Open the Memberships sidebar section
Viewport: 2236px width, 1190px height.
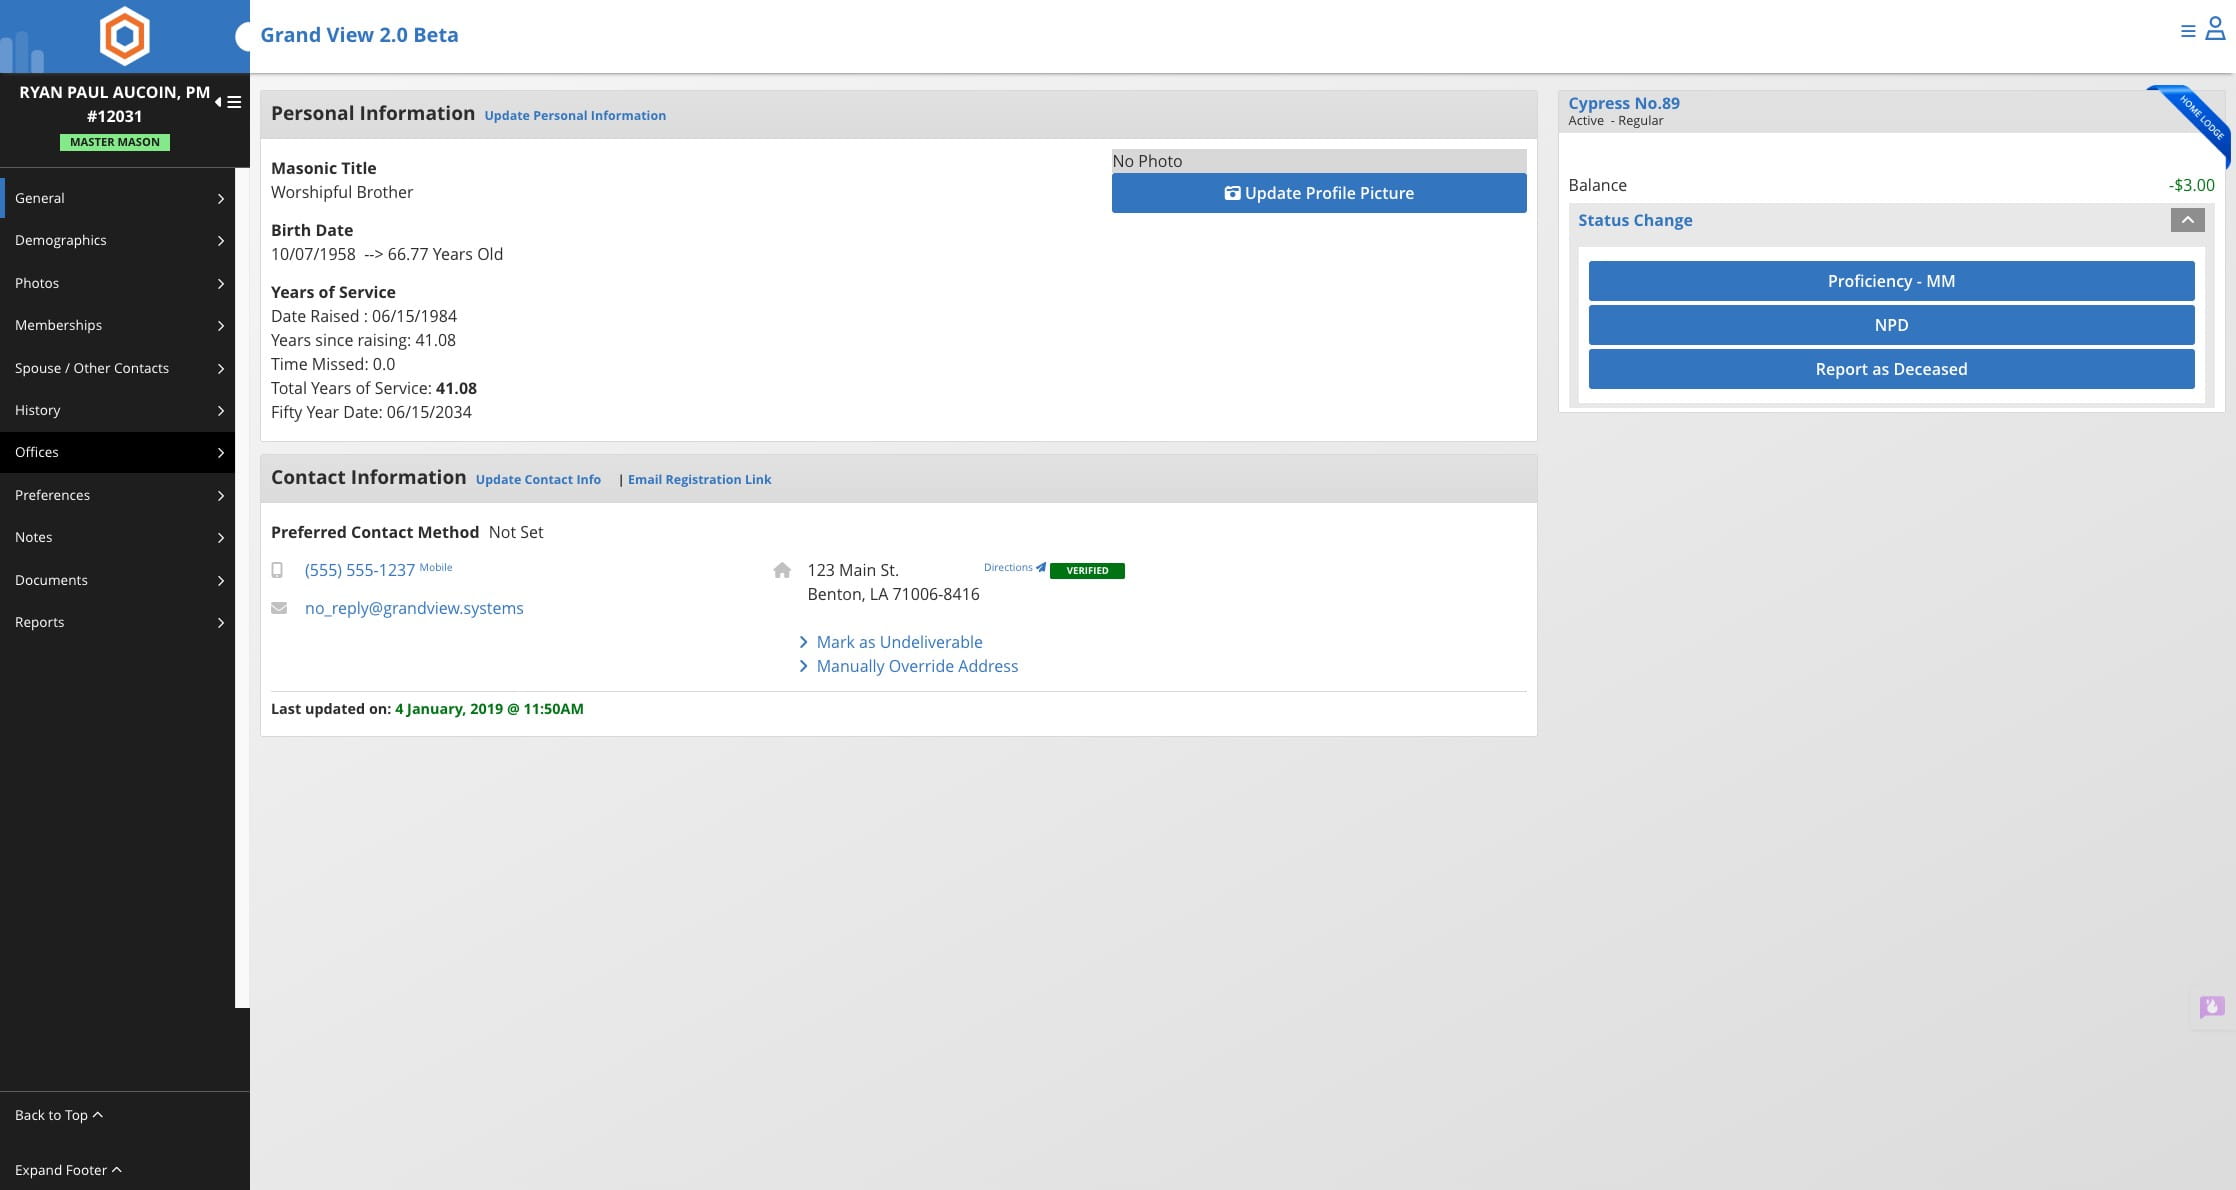click(118, 325)
